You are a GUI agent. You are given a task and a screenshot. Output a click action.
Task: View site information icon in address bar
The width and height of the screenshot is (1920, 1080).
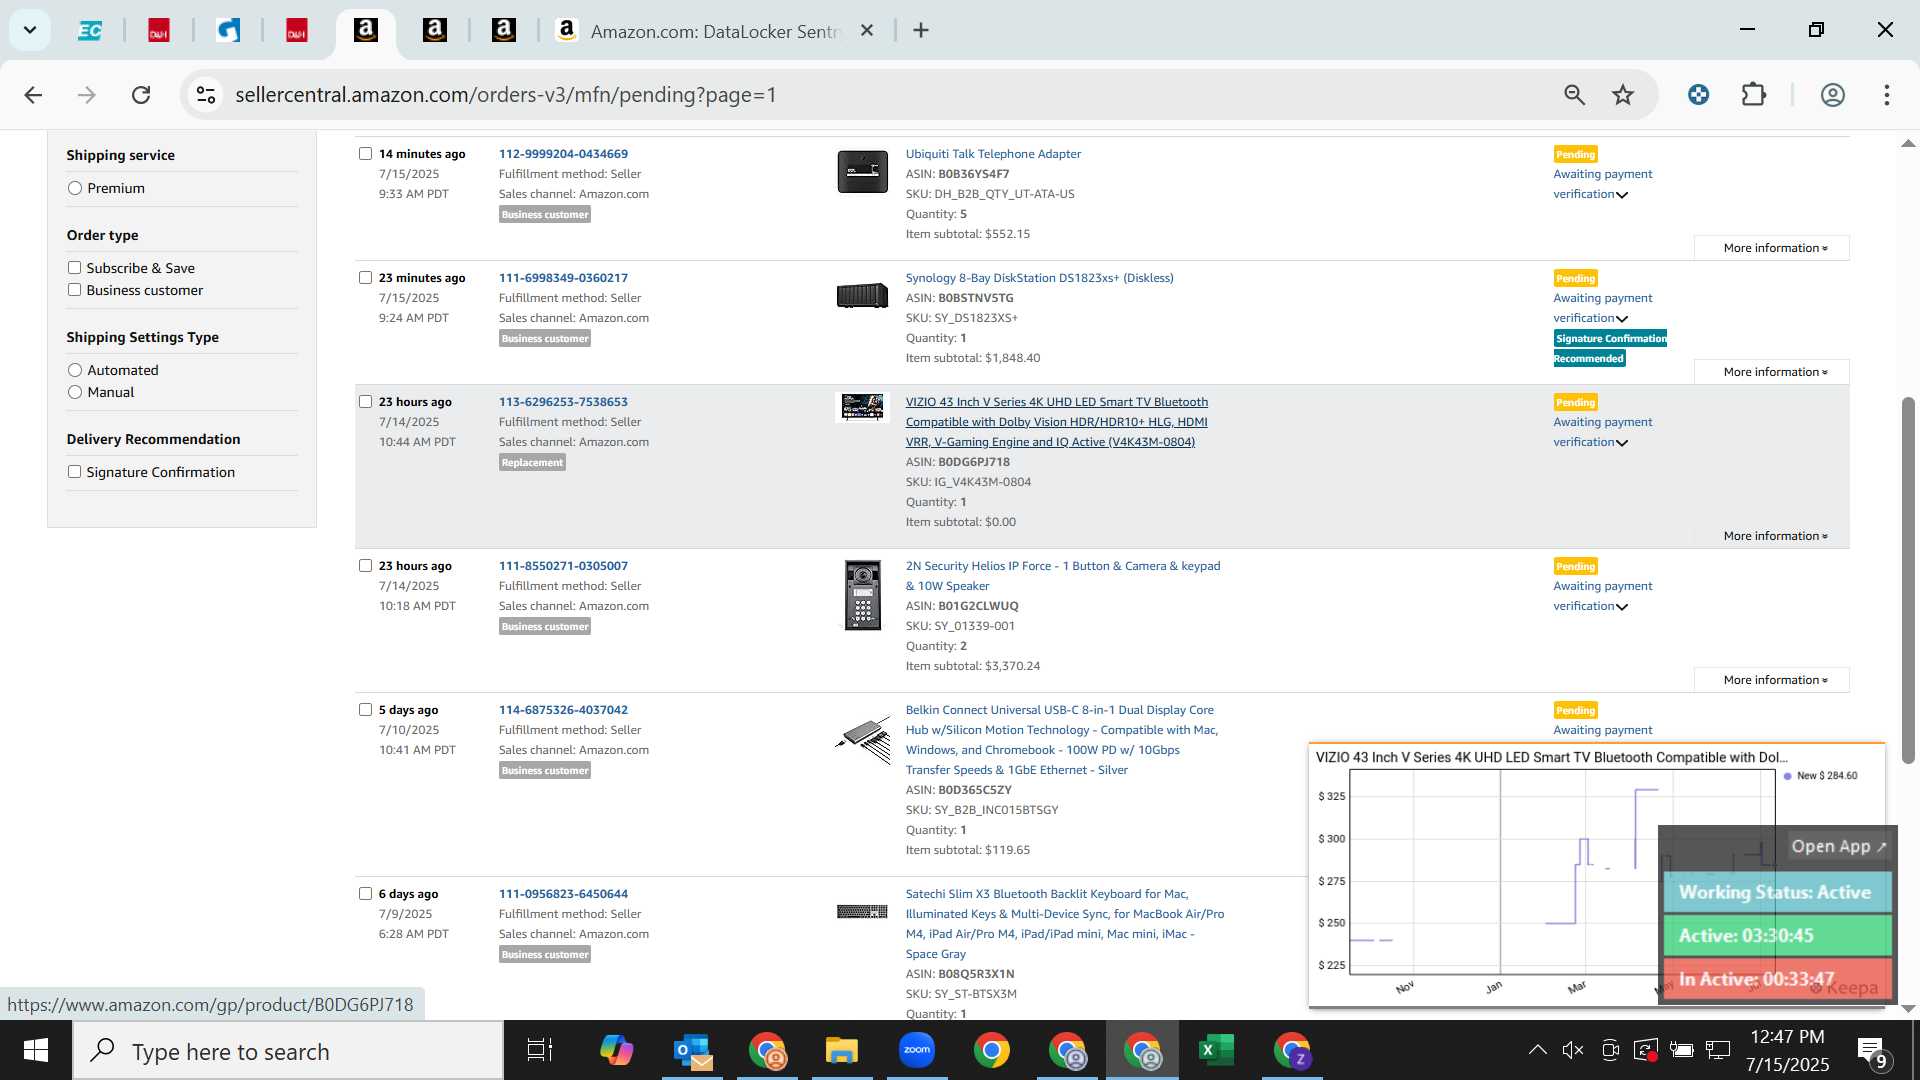coord(206,95)
